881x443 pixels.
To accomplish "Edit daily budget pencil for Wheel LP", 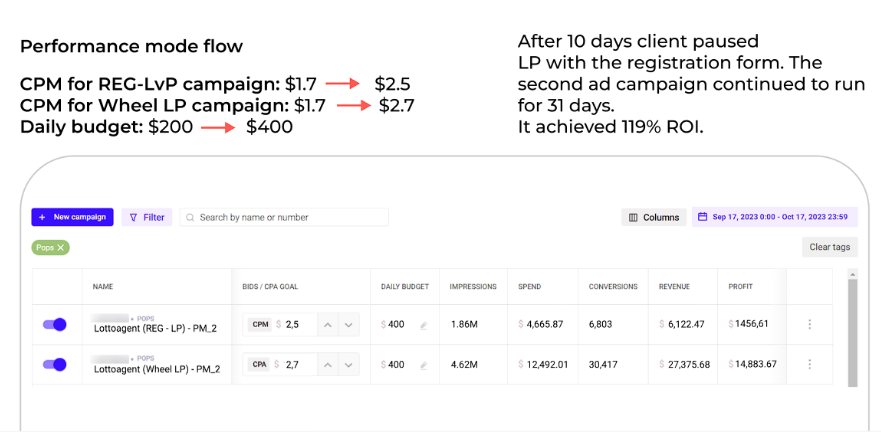I will point(424,365).
